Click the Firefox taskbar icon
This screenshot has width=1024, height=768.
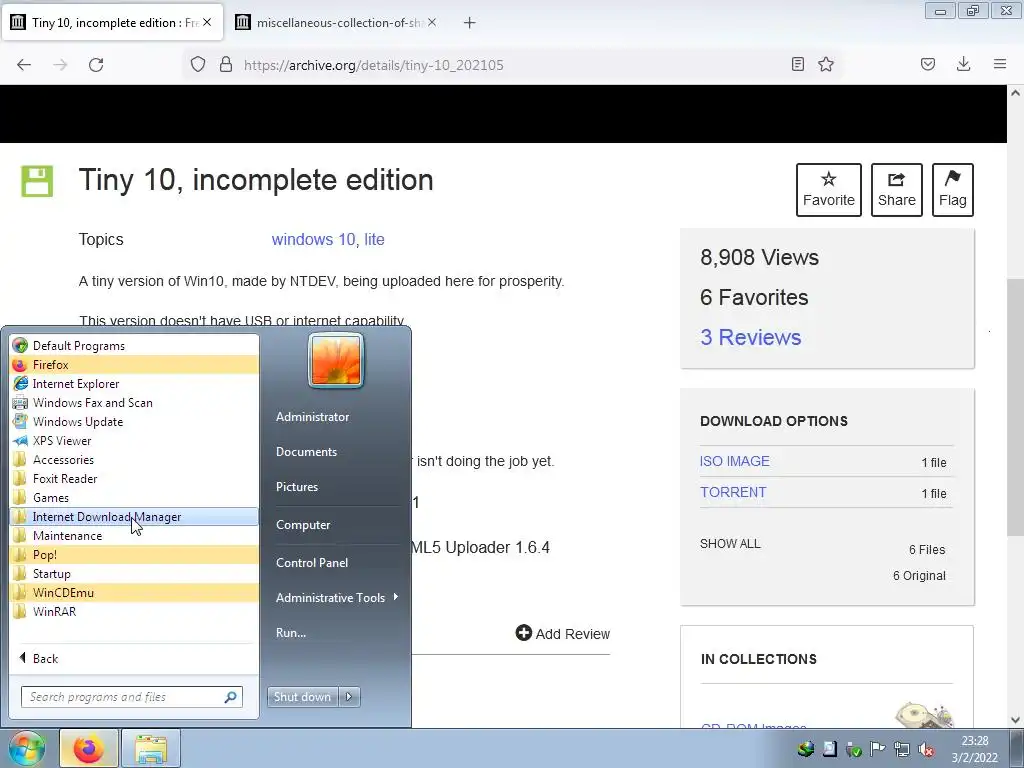tap(89, 748)
